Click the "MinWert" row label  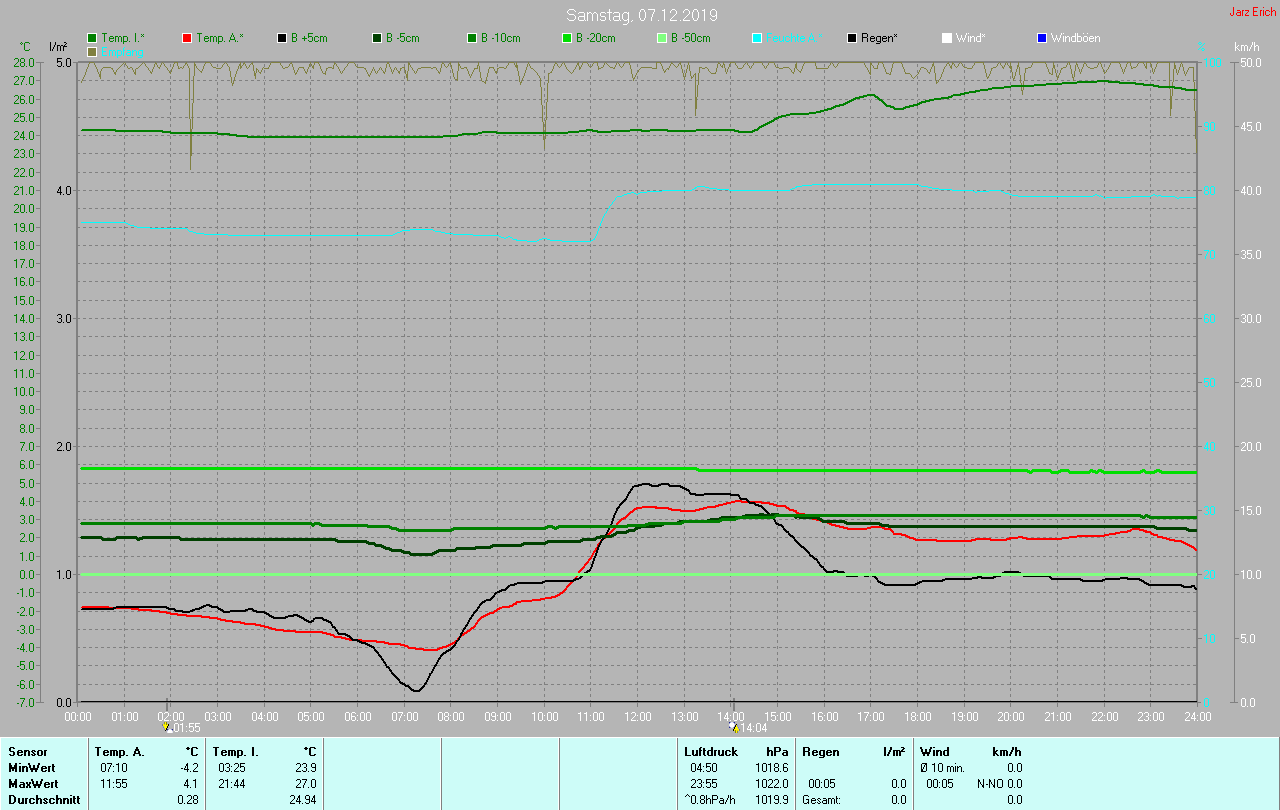coord(30,768)
